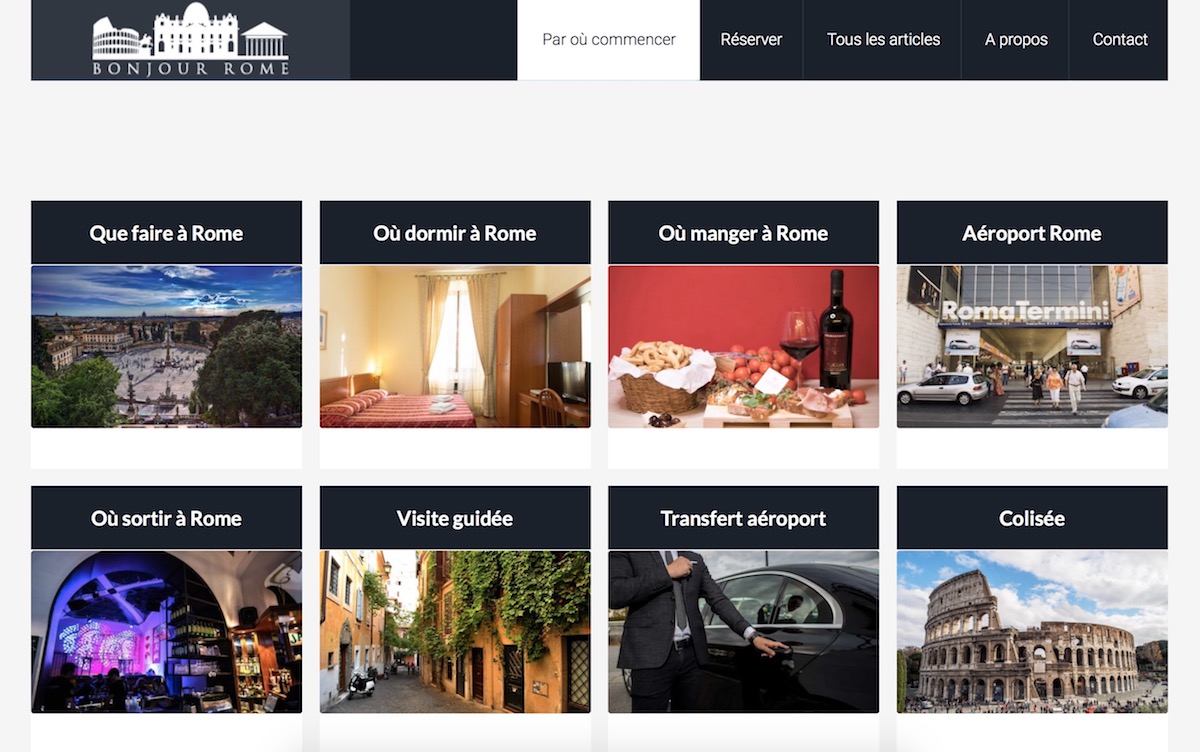1200x752 pixels.
Task: Open the Où sortir à Rome heading
Action: (x=166, y=518)
